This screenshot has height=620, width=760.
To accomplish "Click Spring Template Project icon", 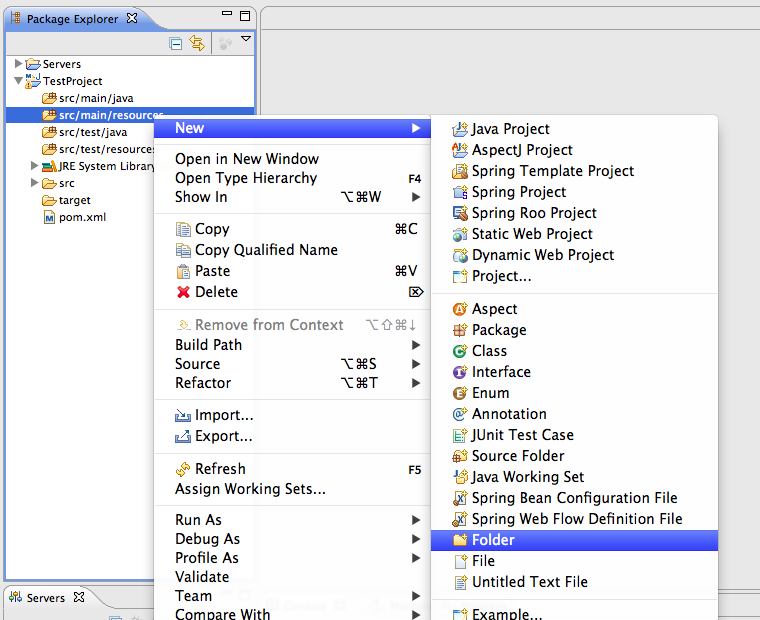I will click(x=460, y=171).
